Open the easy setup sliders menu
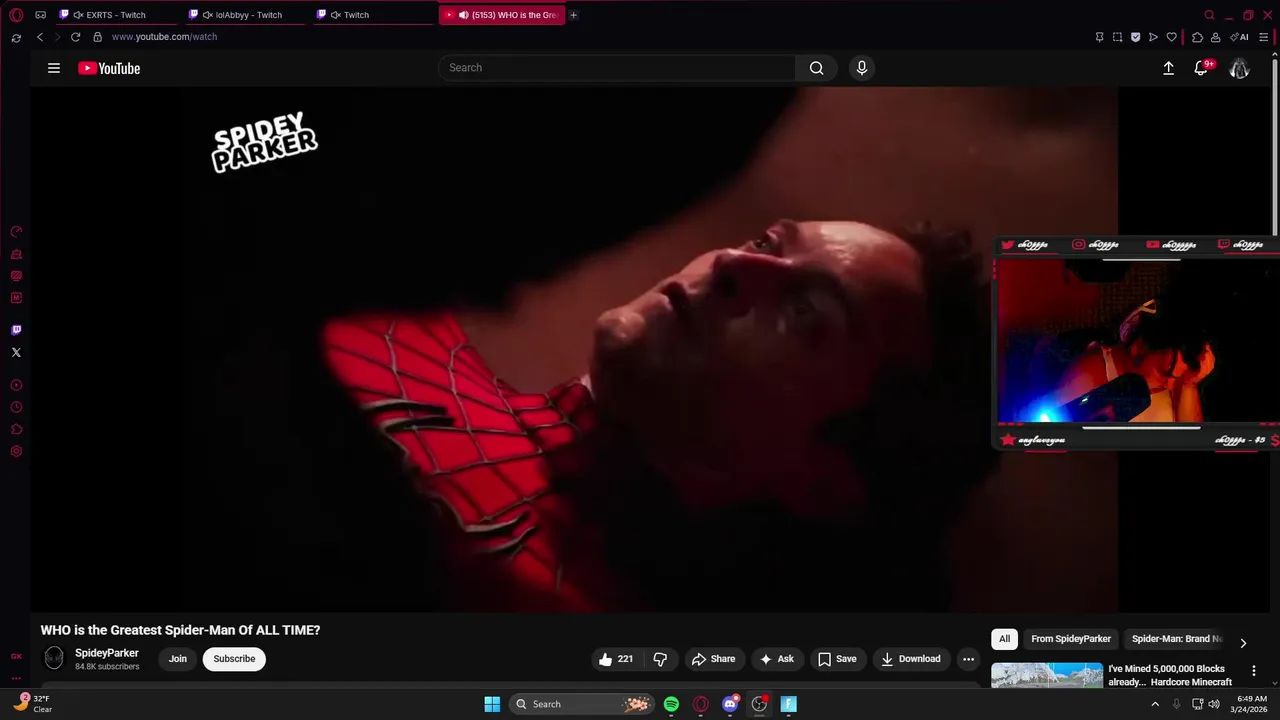This screenshot has height=720, width=1280. 1263,37
